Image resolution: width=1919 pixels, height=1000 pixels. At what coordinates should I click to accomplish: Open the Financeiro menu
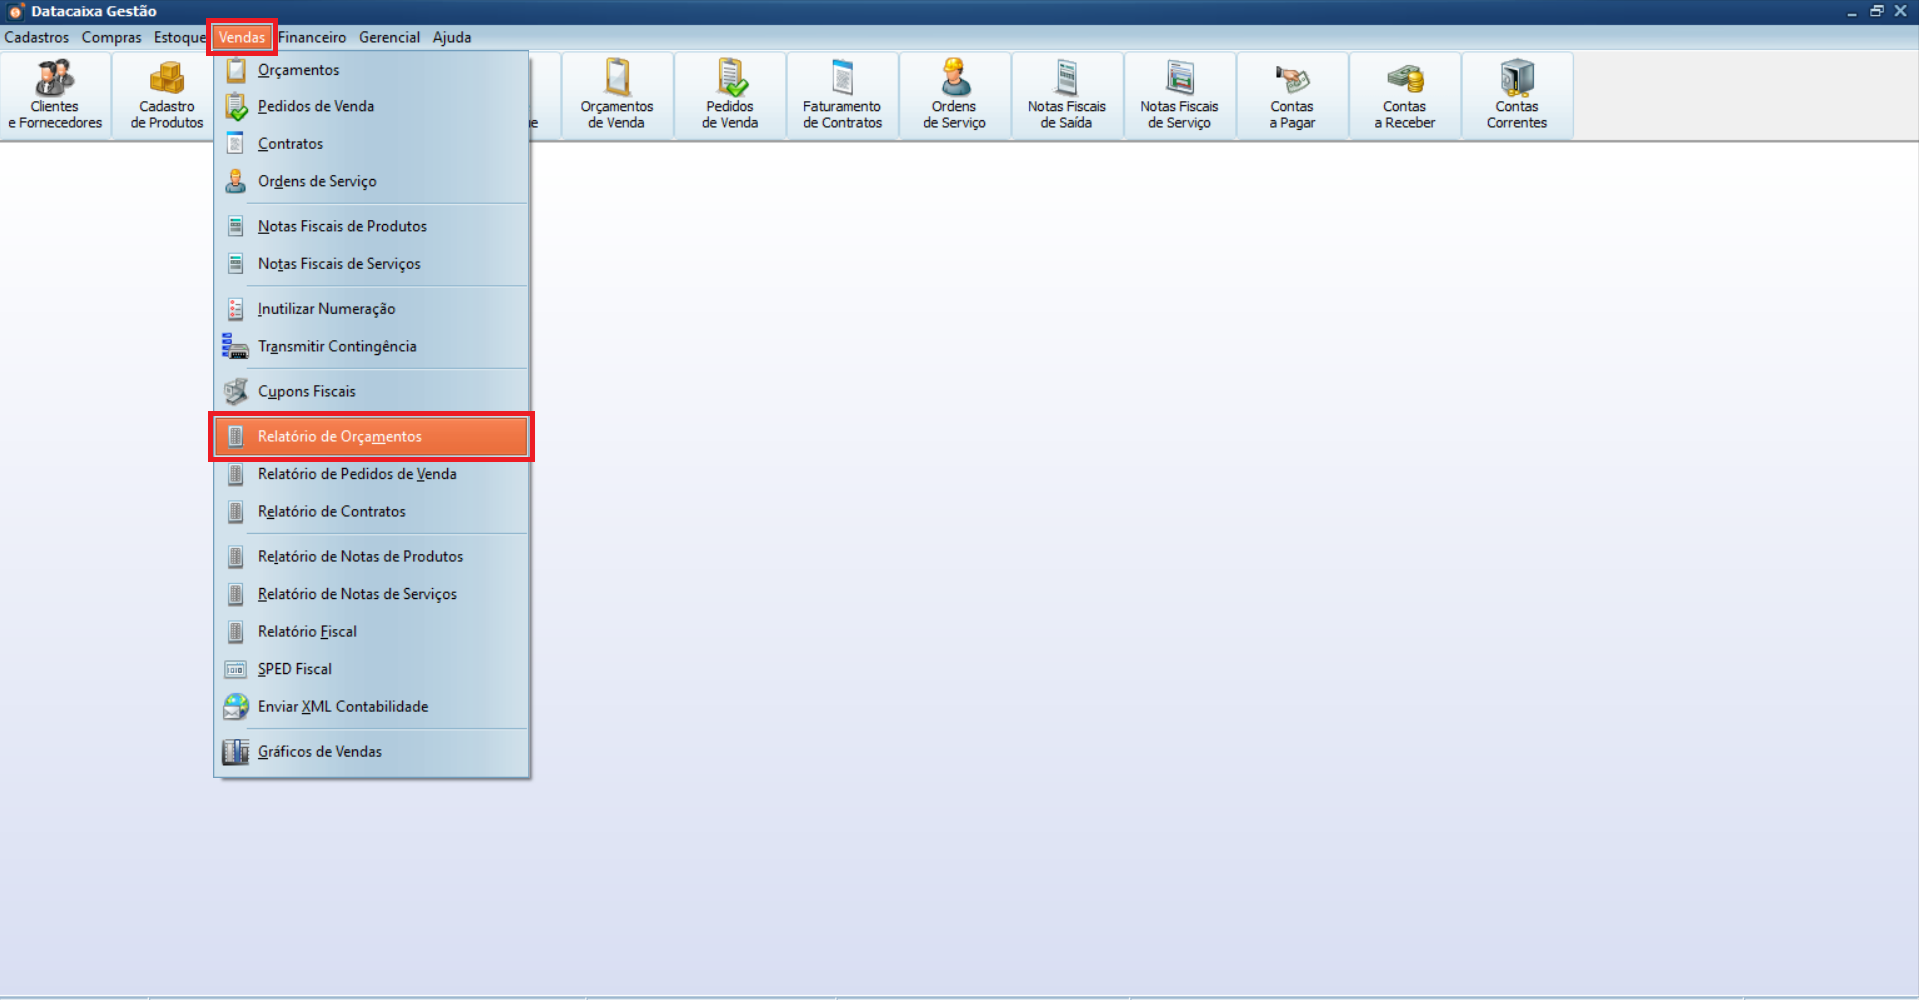coord(312,37)
